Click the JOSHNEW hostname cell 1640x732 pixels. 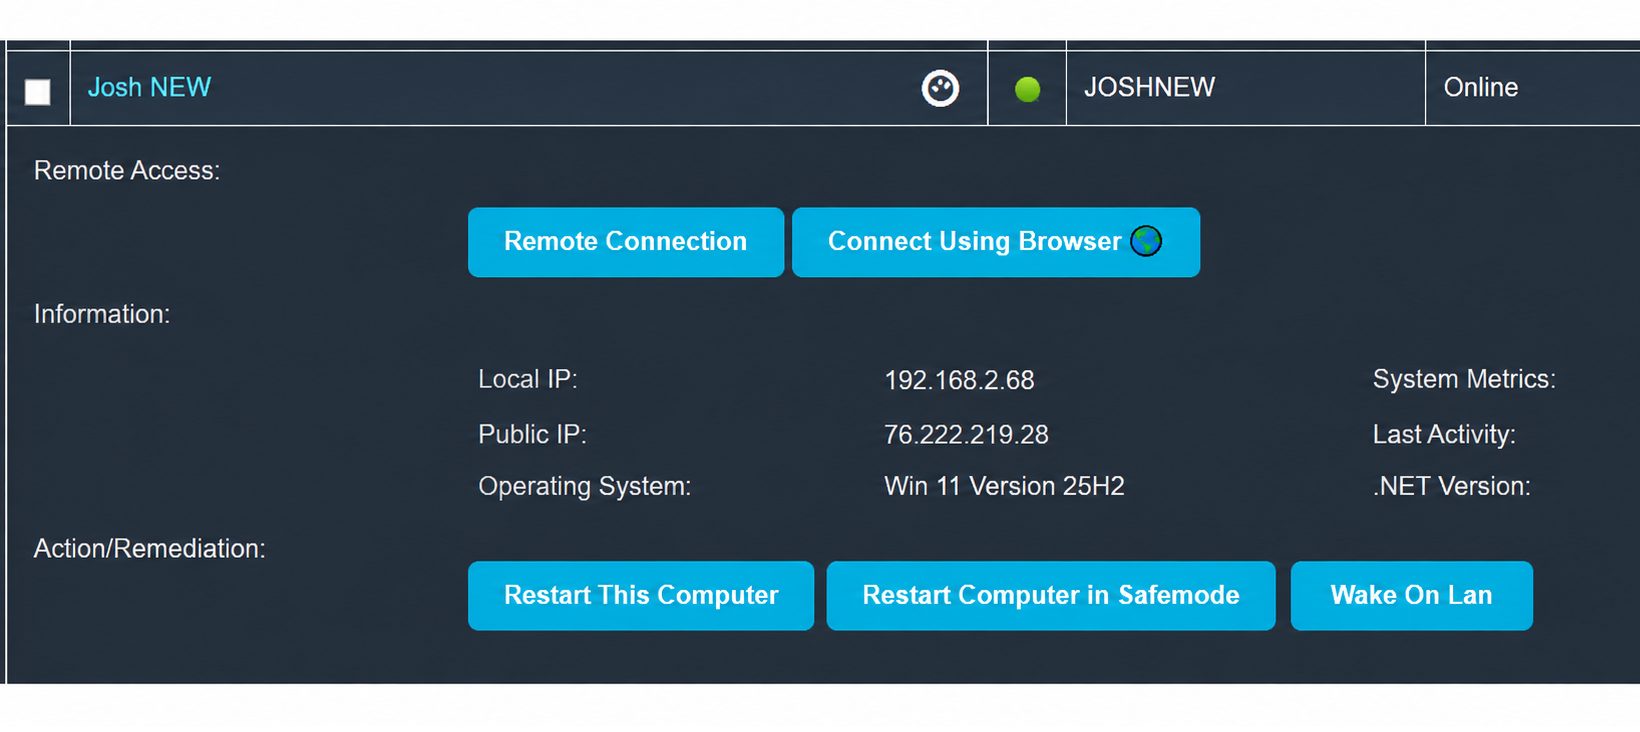click(1245, 88)
